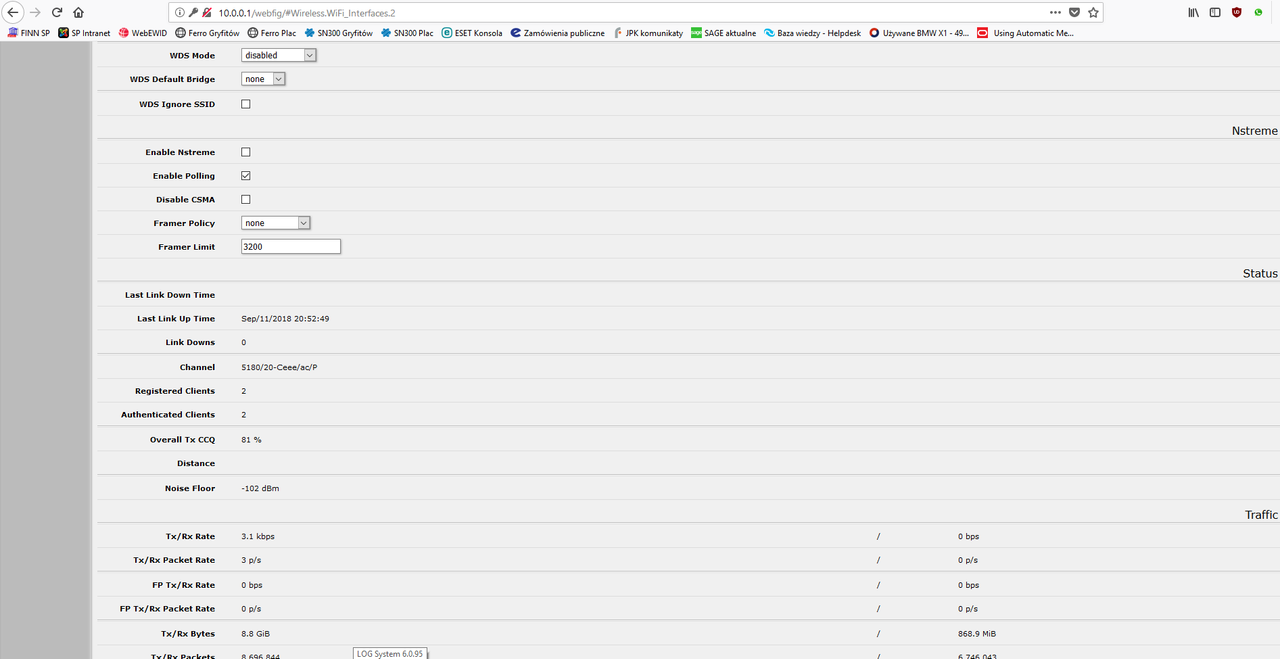Click the SAGE aktualne bookmark icon
The image size is (1280, 659).
coord(696,33)
